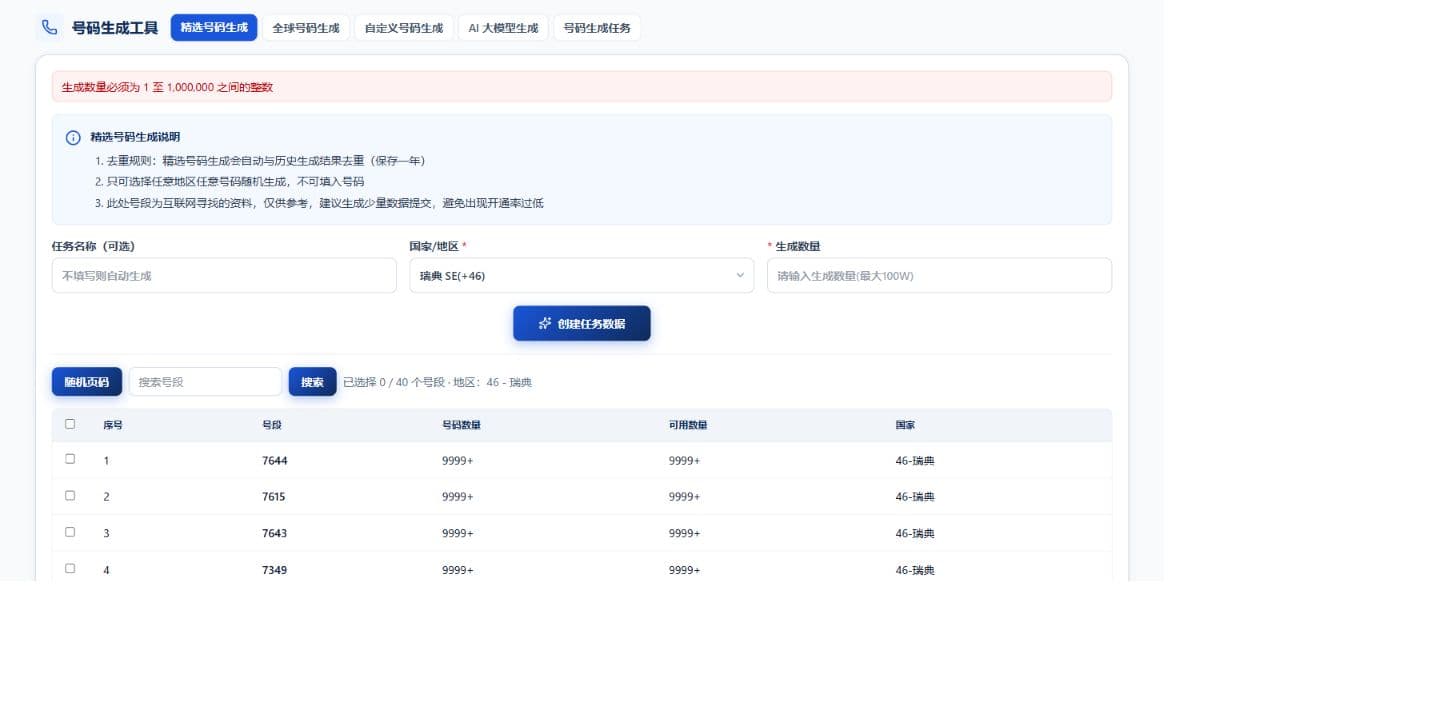Click the 号码生成工具 title
The image size is (1455, 726).
click(x=115, y=28)
